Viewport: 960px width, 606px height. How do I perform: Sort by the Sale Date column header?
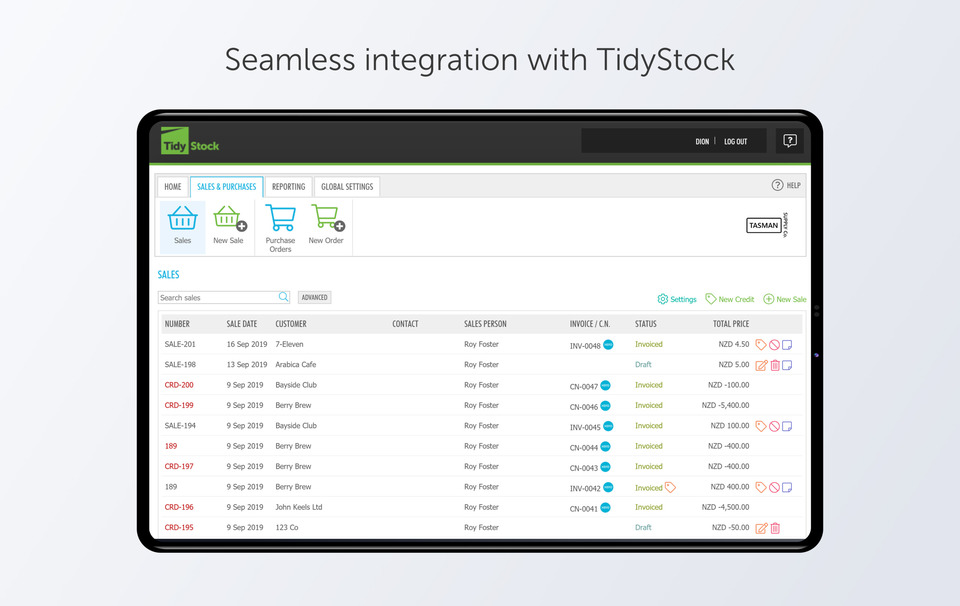pyautogui.click(x=242, y=324)
